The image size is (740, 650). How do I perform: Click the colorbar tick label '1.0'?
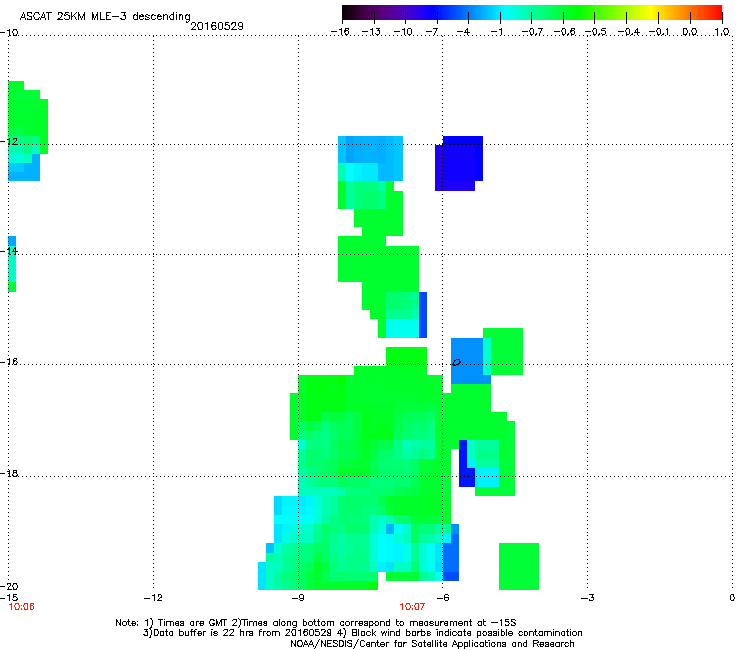point(722,32)
